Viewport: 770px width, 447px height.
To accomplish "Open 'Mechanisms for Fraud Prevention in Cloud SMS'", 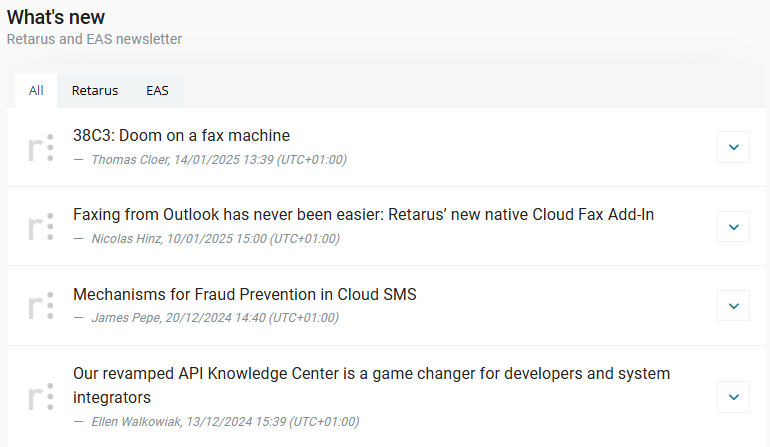I will pyautogui.click(x=244, y=294).
